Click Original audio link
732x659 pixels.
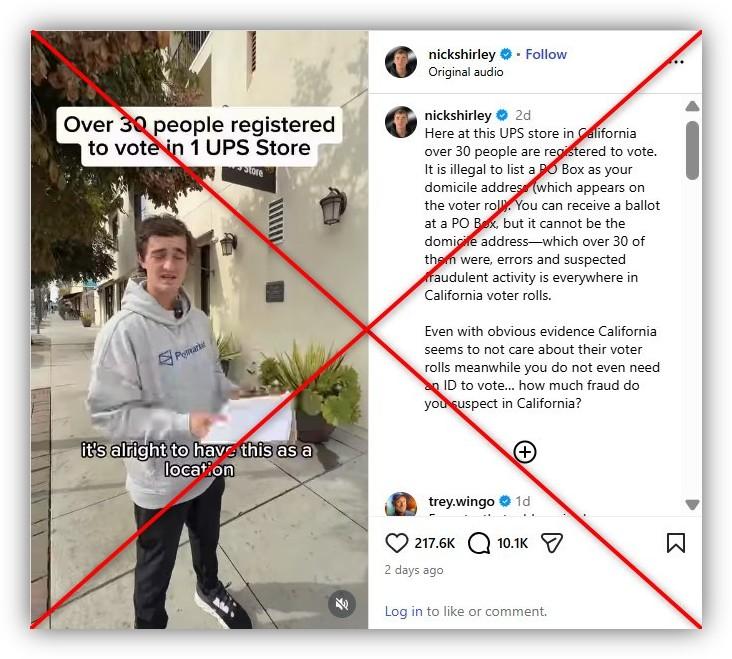(x=465, y=72)
